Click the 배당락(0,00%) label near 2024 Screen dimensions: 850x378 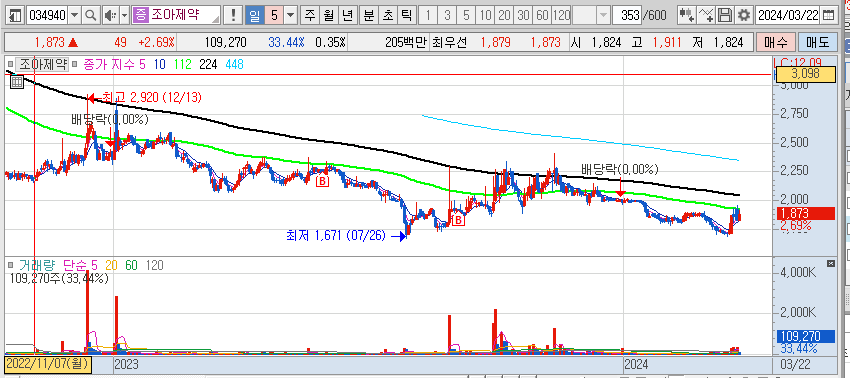(x=620, y=169)
